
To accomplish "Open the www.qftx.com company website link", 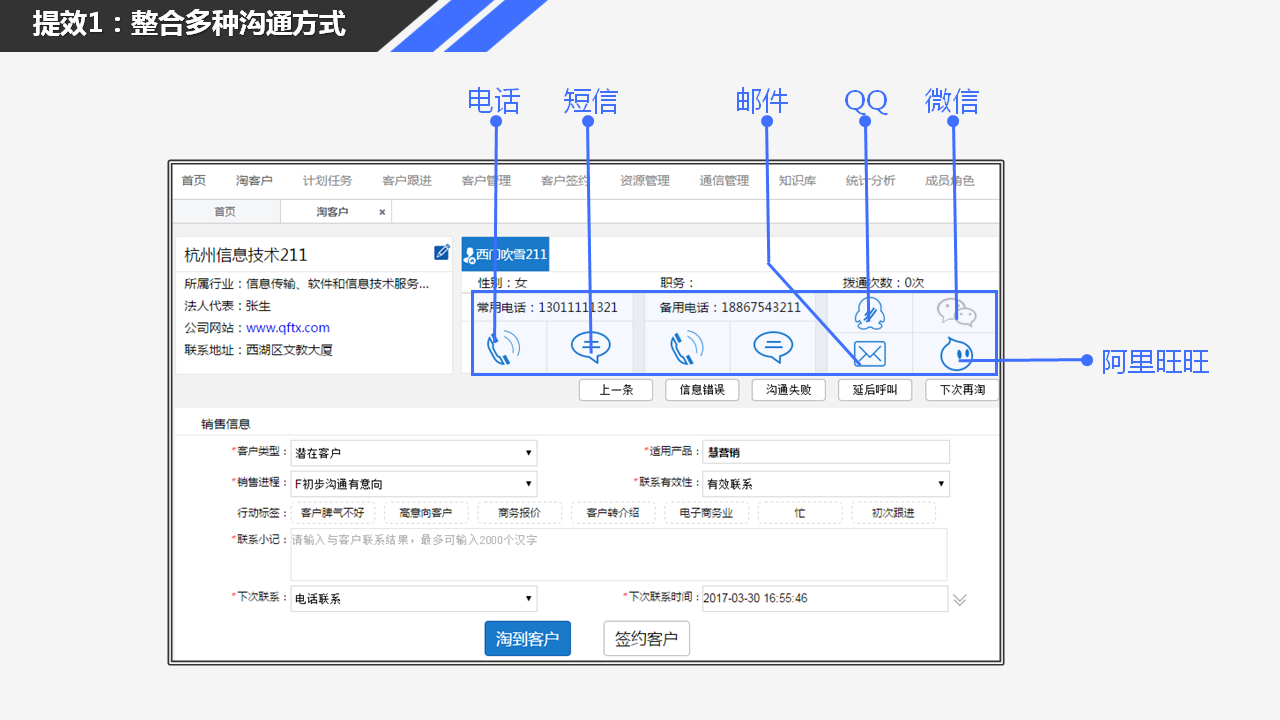I will tap(288, 328).
